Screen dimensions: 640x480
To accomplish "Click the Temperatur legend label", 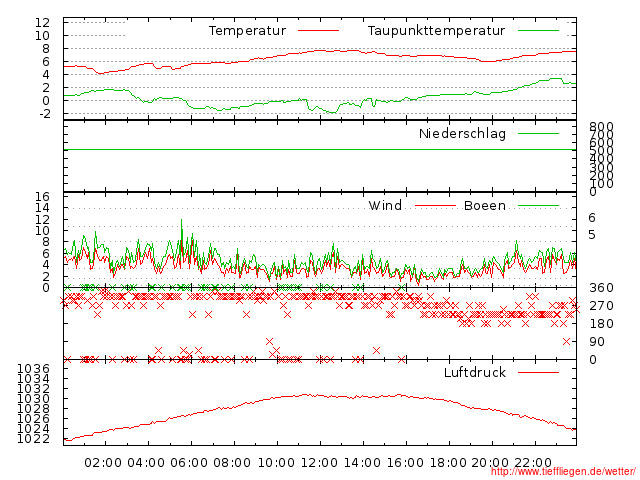I will click(247, 31).
